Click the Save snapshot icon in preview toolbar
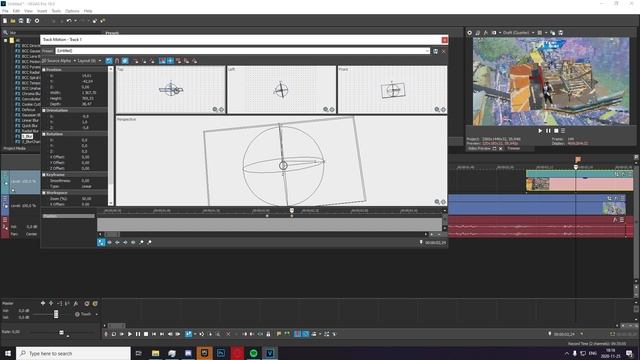The width and height of the screenshot is (640, 360). [560, 33]
